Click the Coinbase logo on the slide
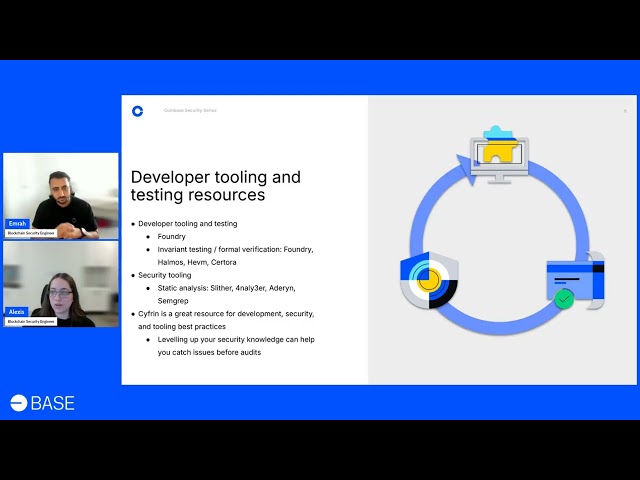The height and width of the screenshot is (480, 640). pyautogui.click(x=138, y=111)
